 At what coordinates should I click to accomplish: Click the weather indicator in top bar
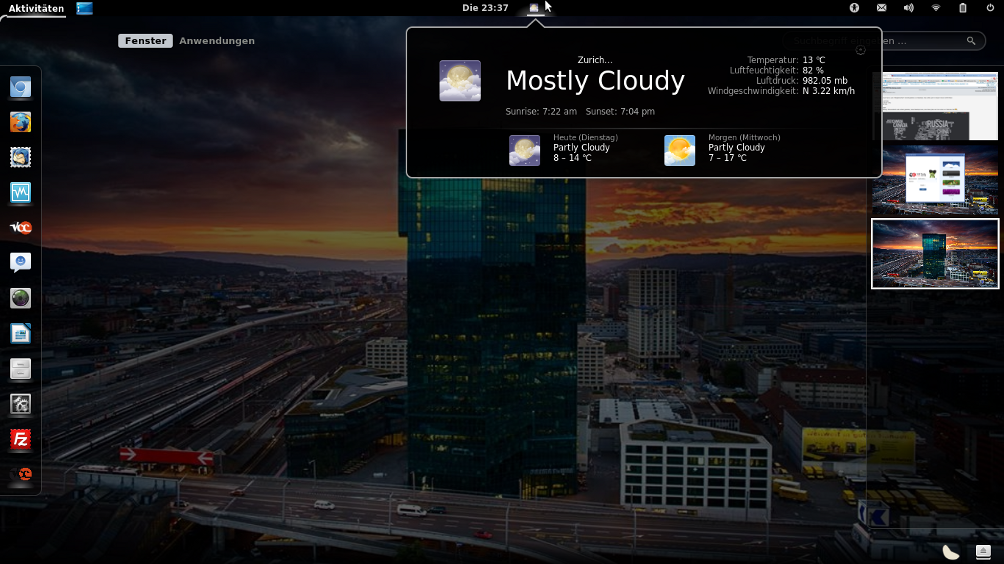534,8
